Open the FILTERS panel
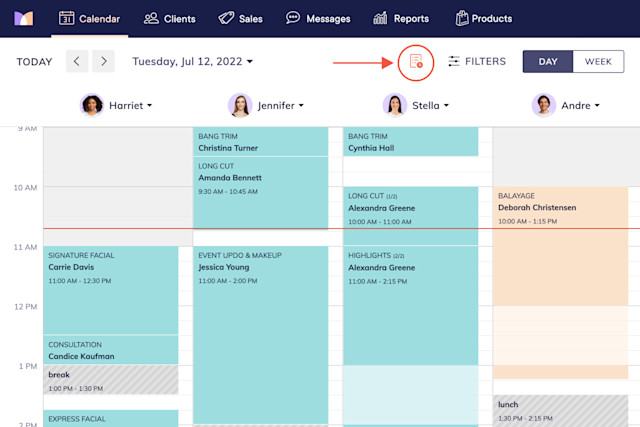 tap(477, 61)
